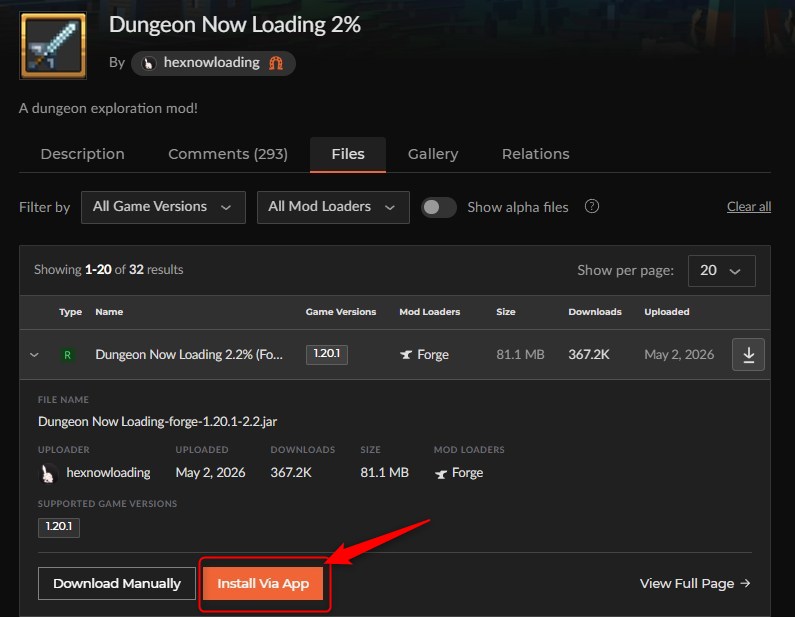Open the All Game Versions dropdown

163,207
